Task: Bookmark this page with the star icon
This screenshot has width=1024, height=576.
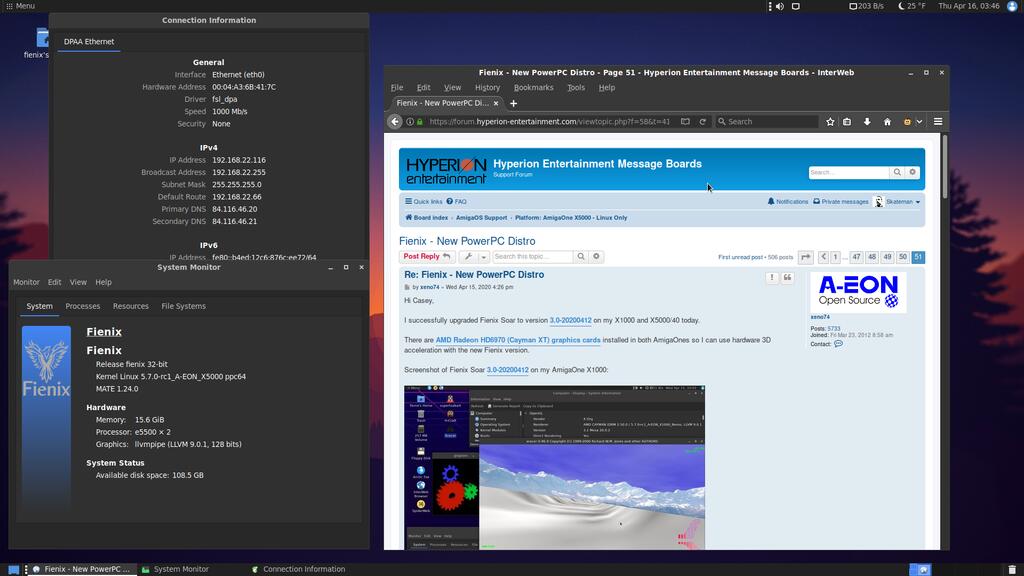Action: click(830, 121)
